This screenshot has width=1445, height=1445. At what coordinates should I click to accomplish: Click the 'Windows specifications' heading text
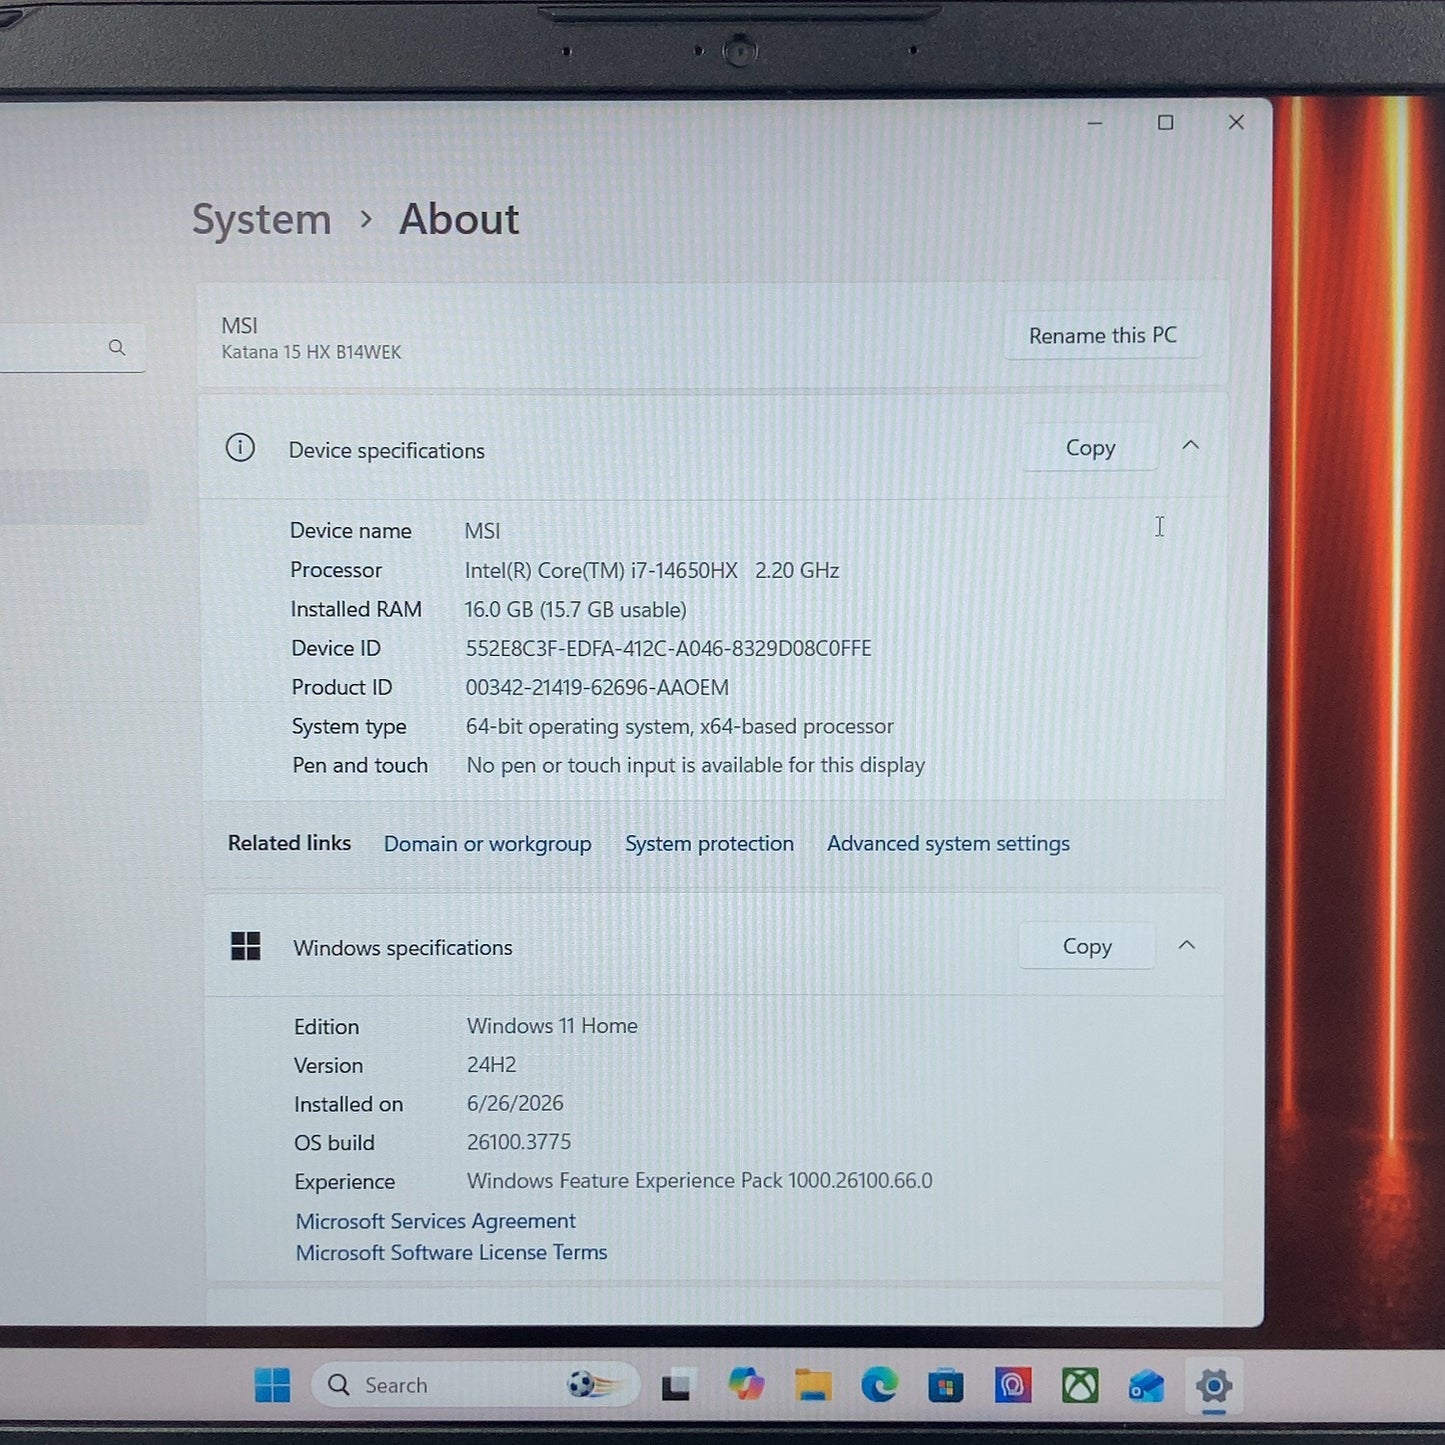coord(403,948)
